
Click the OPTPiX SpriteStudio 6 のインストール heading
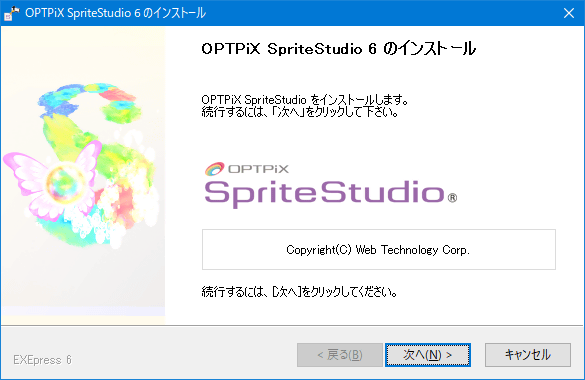338,48
